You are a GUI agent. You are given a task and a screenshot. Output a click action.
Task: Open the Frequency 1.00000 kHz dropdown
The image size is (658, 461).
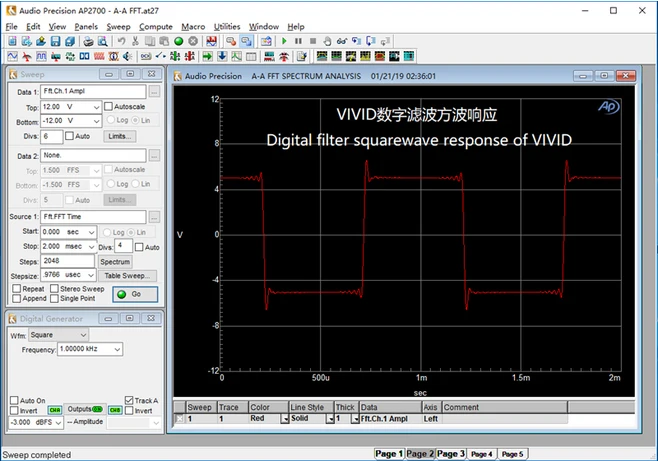point(118,349)
